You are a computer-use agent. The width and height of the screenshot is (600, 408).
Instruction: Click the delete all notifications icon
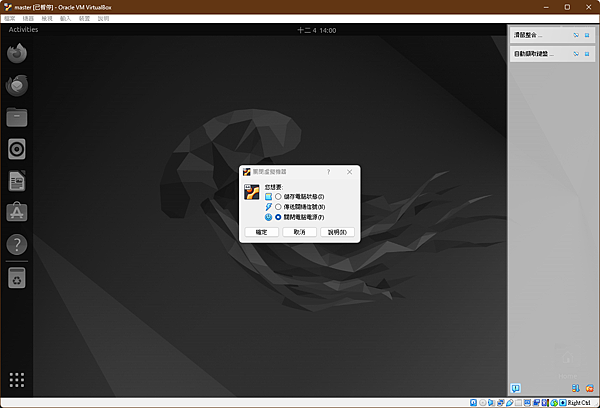[590, 388]
